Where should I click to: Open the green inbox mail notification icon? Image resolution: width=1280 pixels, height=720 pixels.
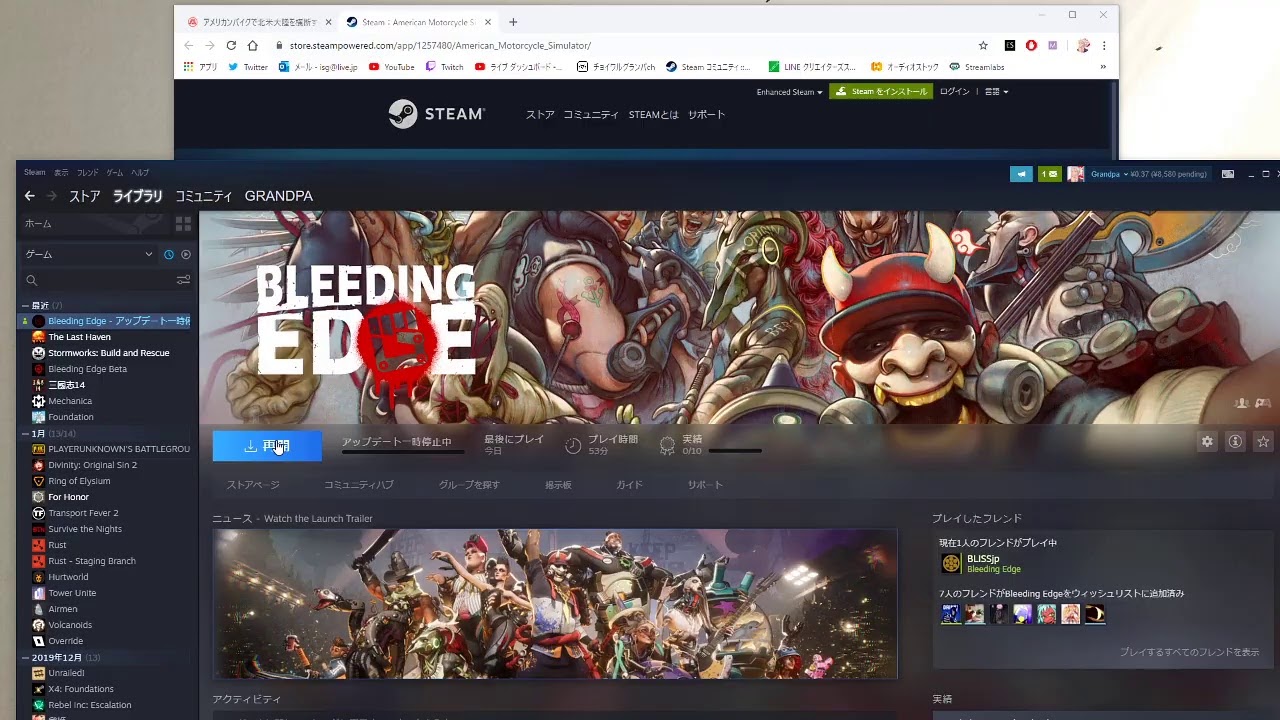point(1049,174)
